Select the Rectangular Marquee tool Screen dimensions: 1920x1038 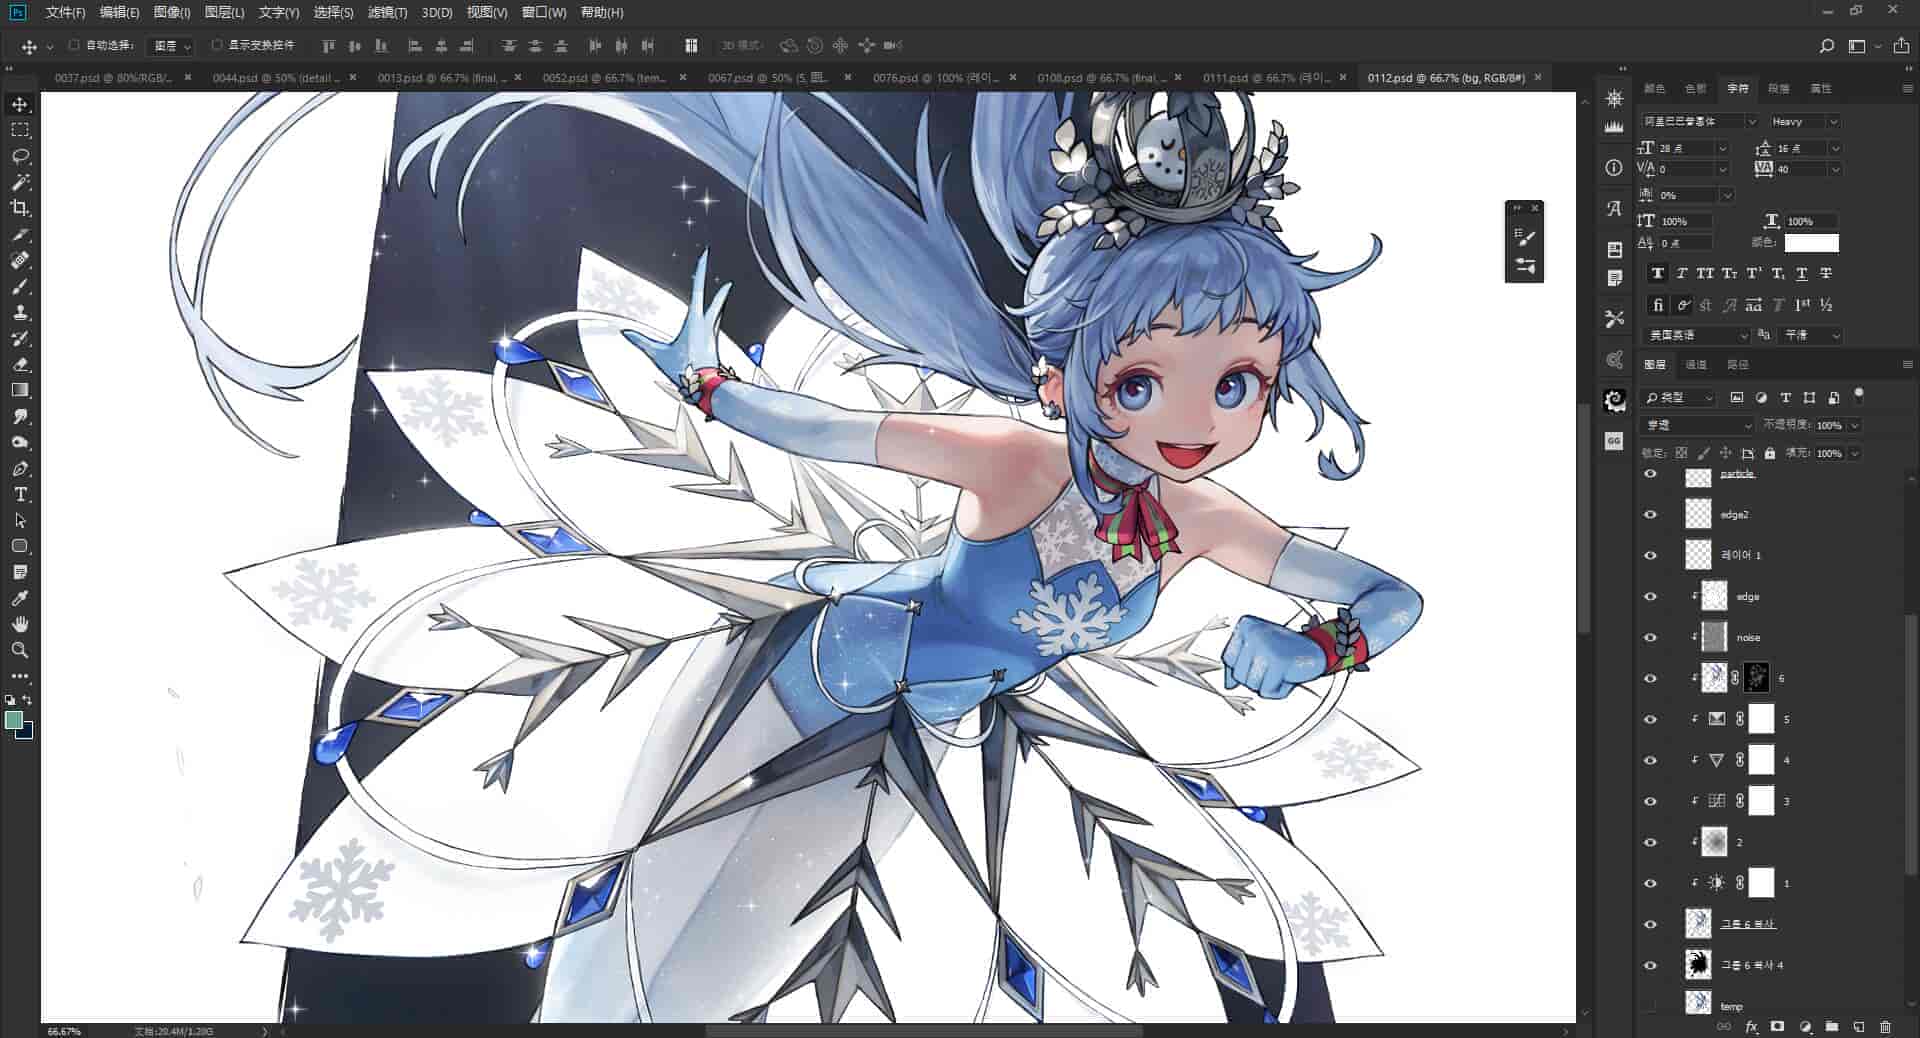20,130
